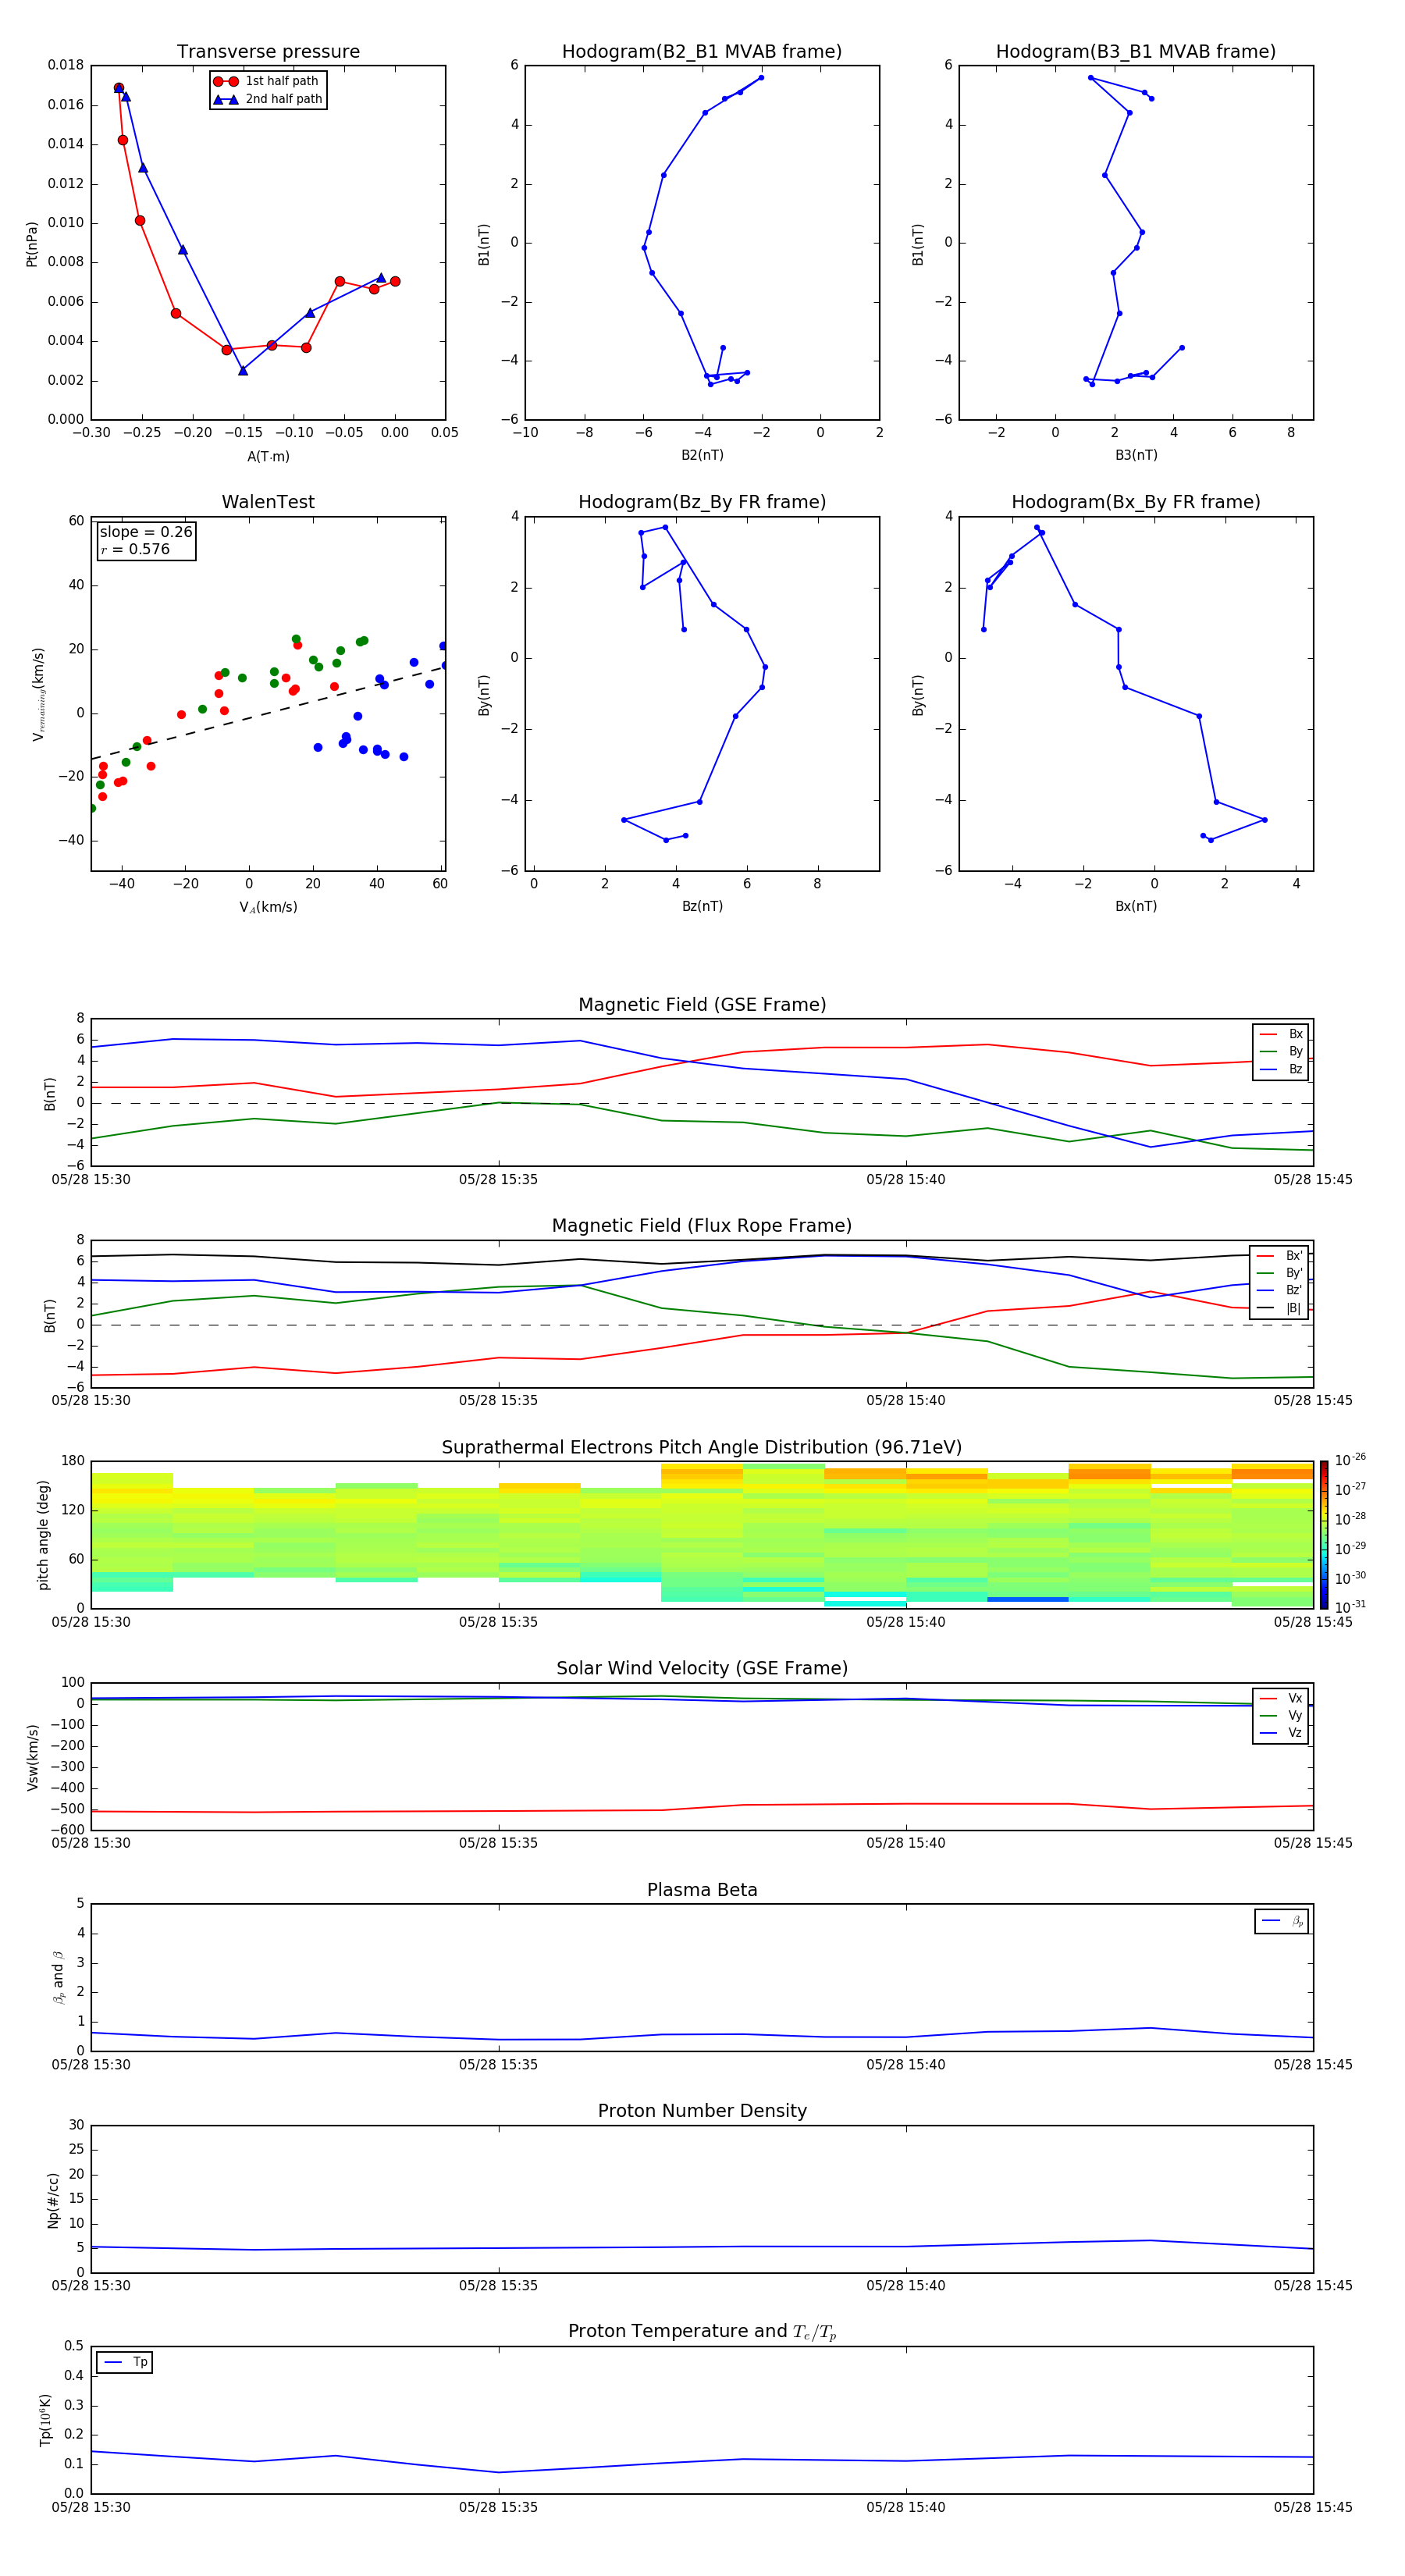Select the colorbar tick label for 10 to the −28
1405x2576 pixels.
pos(1350,1519)
